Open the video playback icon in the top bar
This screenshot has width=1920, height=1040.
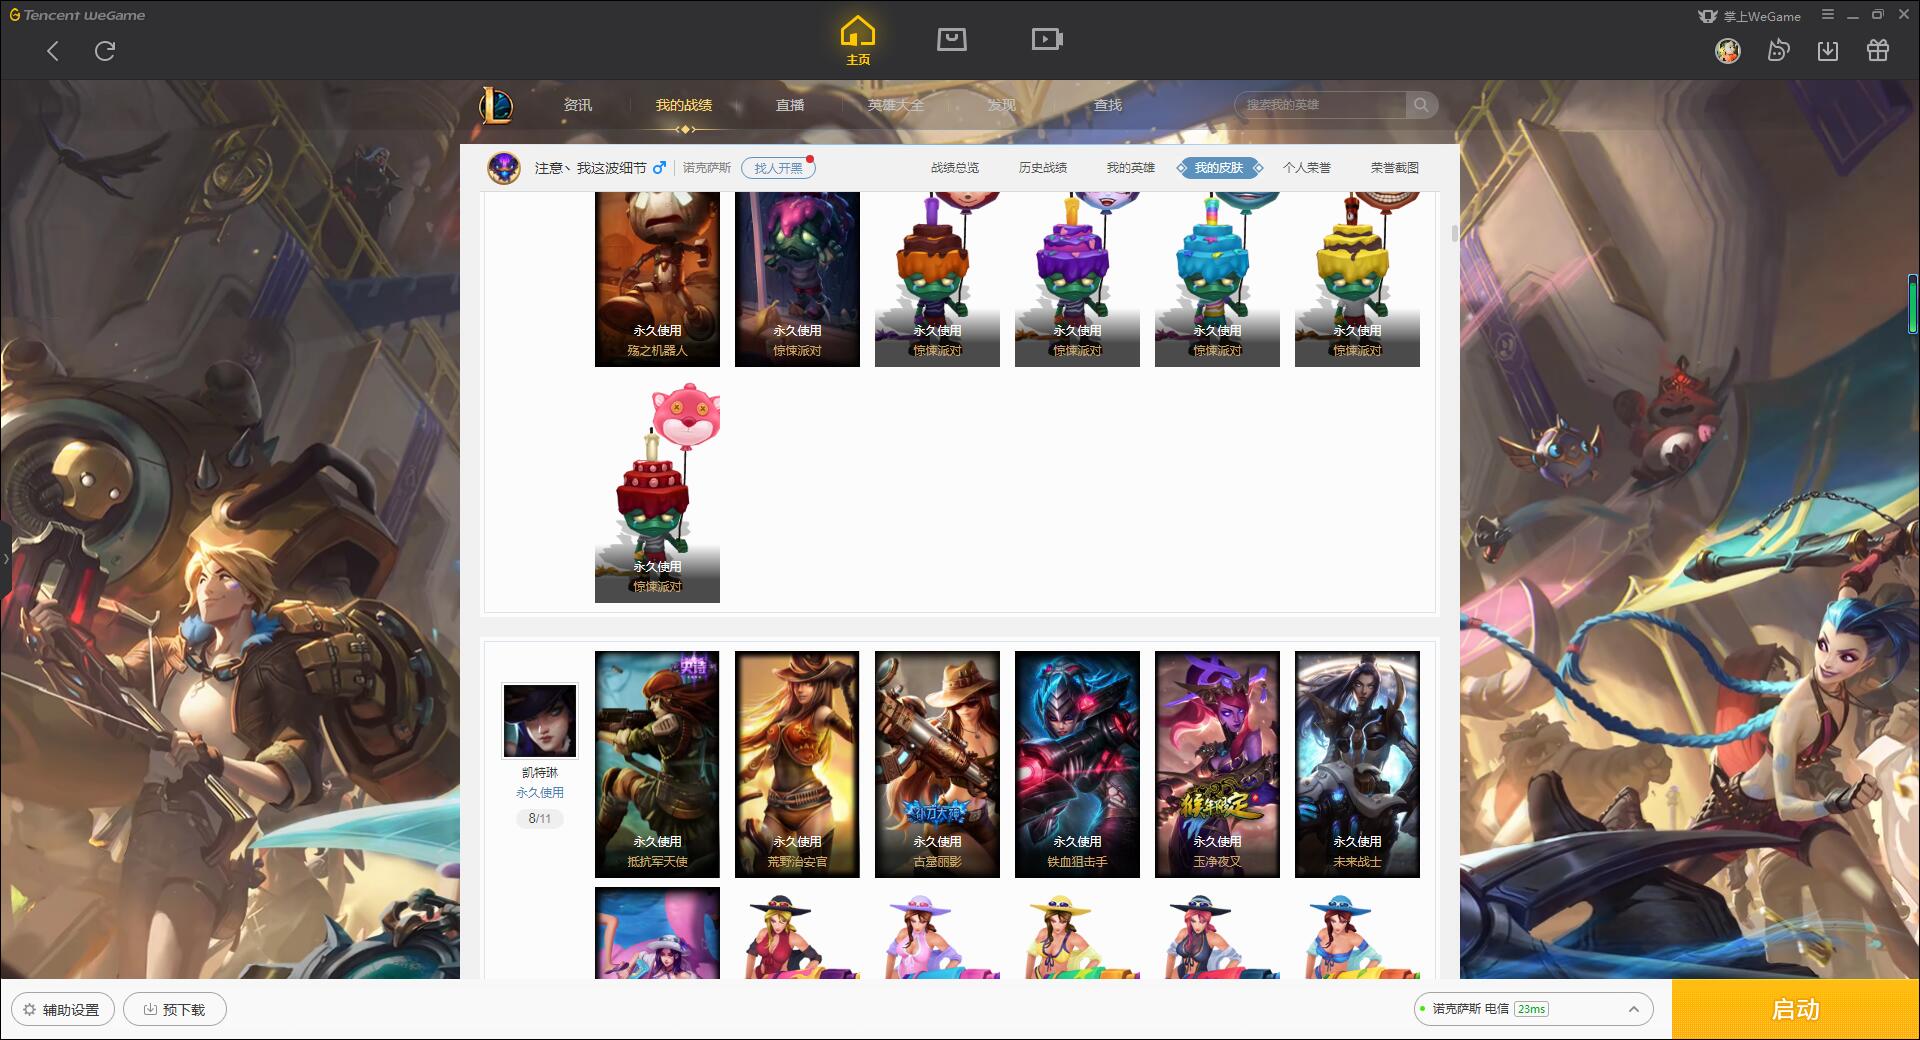1047,39
